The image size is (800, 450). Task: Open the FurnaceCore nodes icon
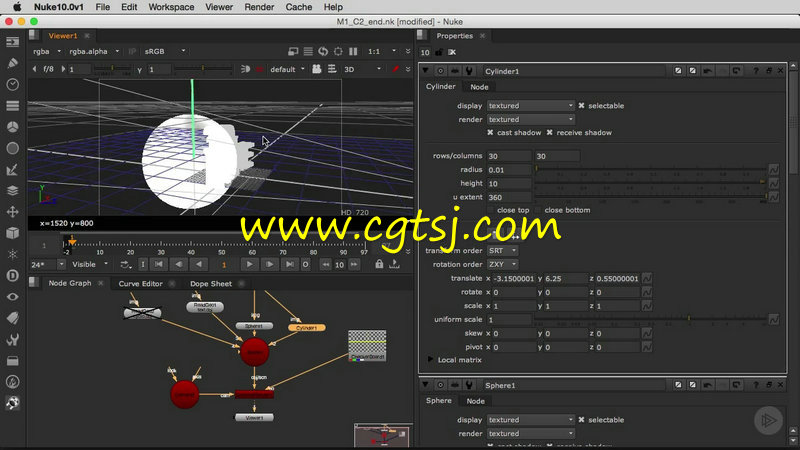(x=12, y=382)
